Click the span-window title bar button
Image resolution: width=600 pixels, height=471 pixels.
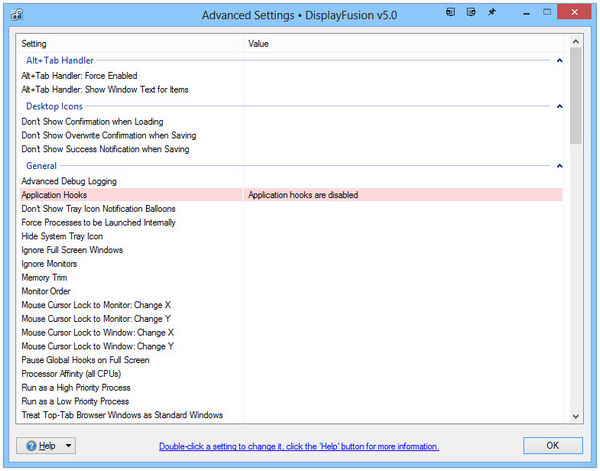tap(471, 12)
